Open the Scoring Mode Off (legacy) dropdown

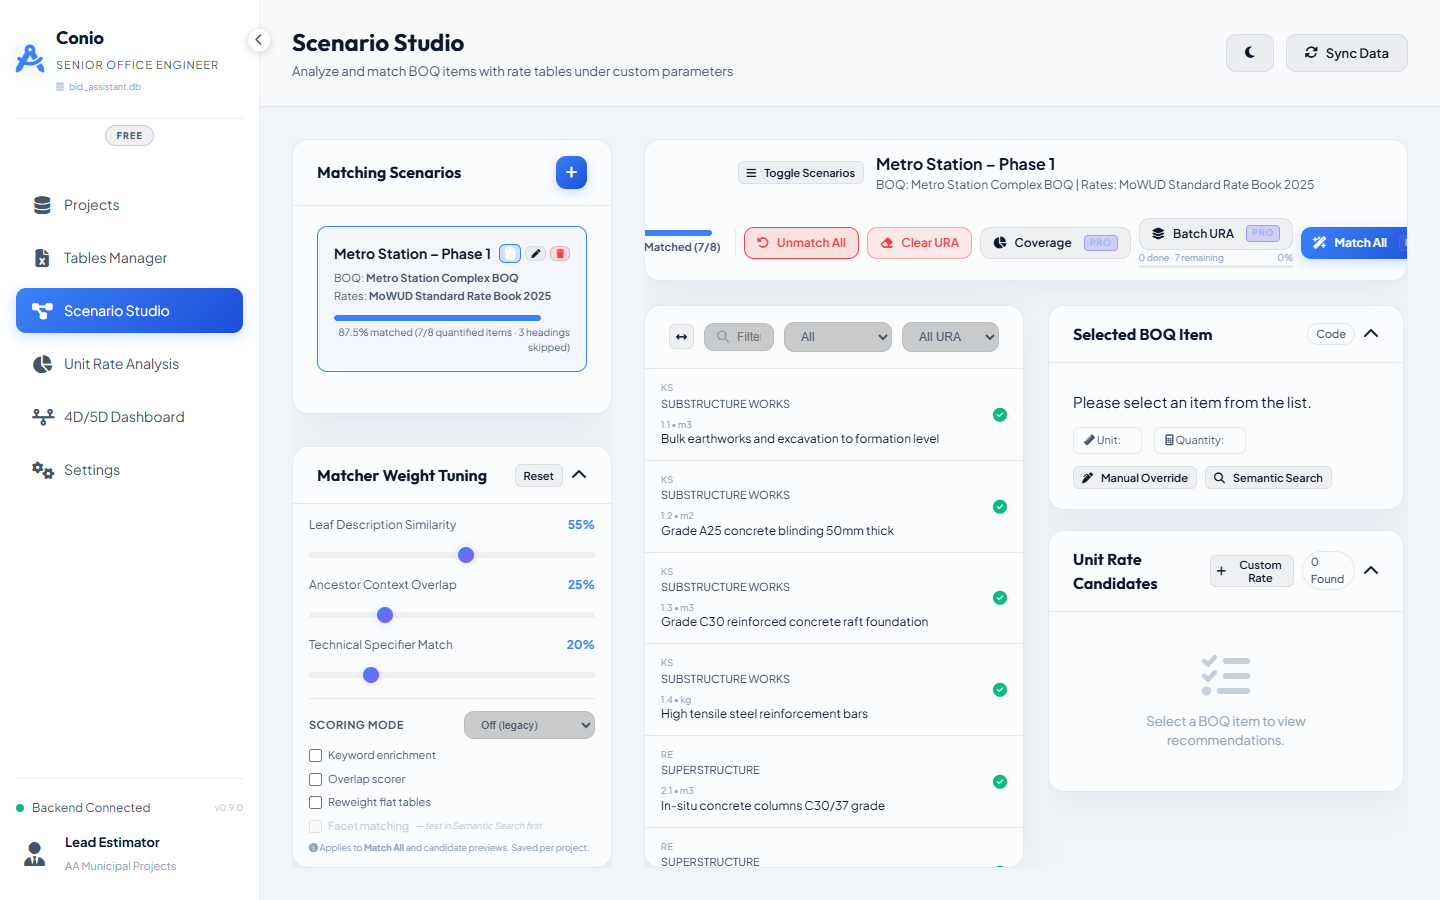pos(529,725)
